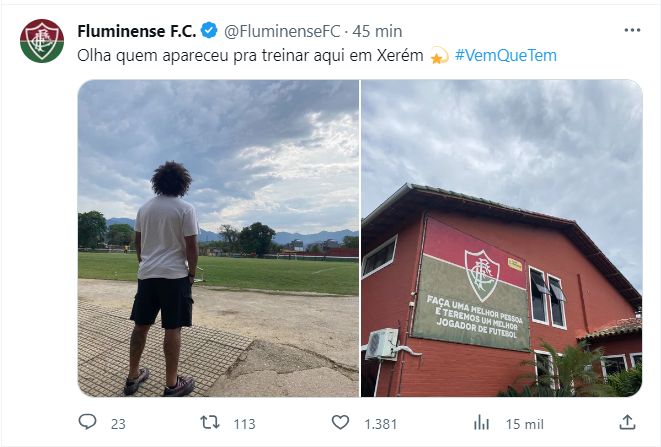Click the 23 replies count

118,424
